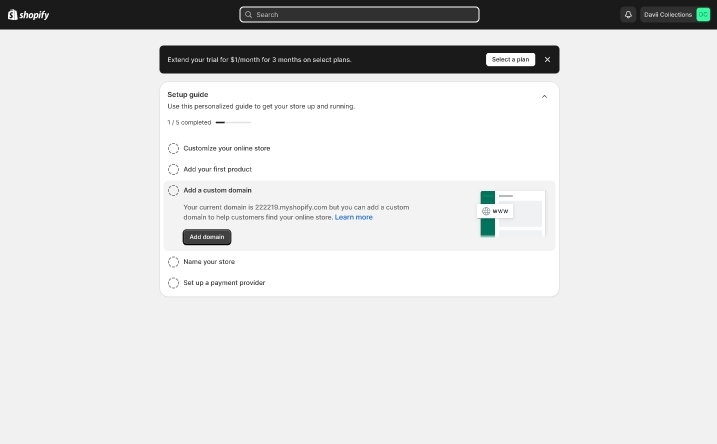Toggle the Set up payment provider circle
The image size is (717, 444).
pos(173,283)
